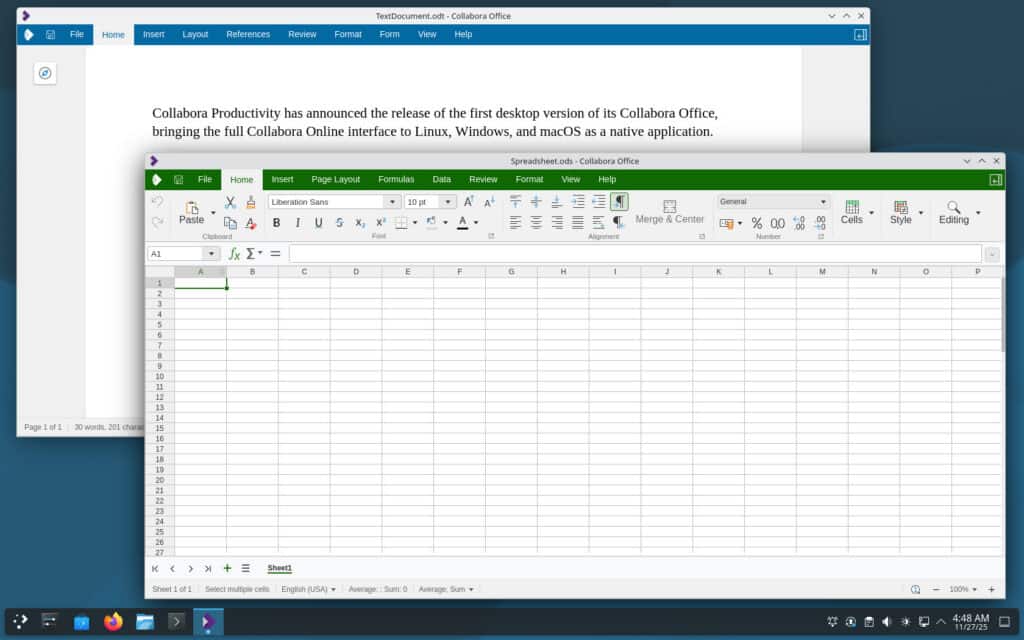Select the Strikethrough formatting icon
Image resolution: width=1024 pixels, height=640 pixels.
coord(339,223)
